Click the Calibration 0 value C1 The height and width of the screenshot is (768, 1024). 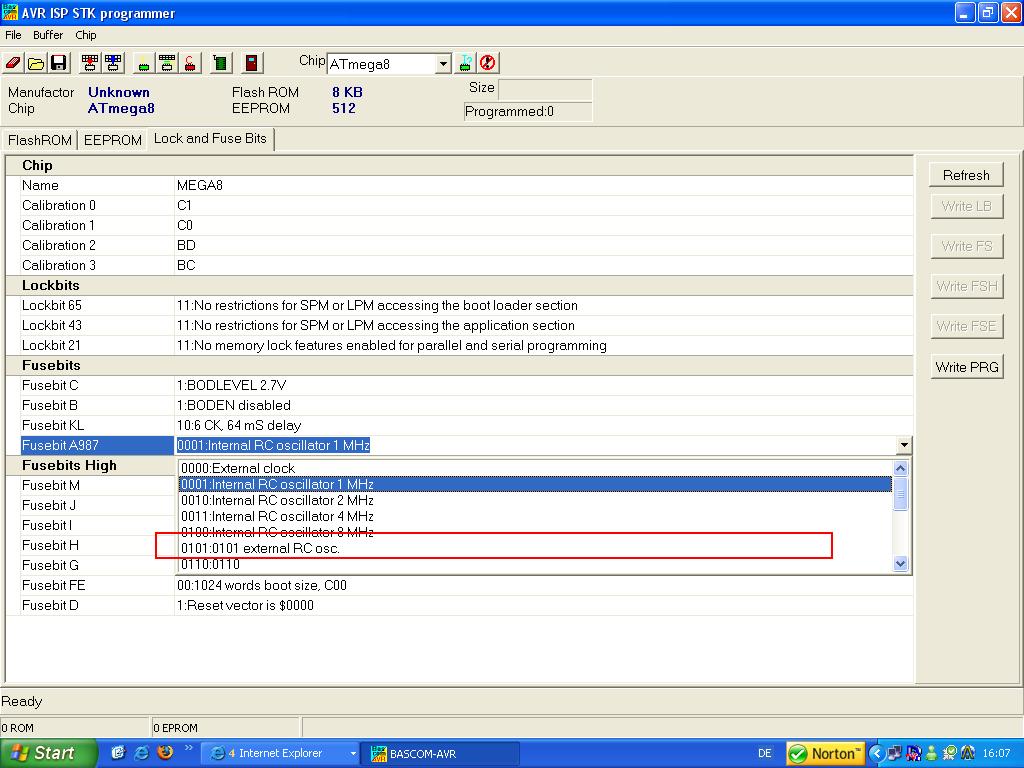pyautogui.click(x=184, y=205)
